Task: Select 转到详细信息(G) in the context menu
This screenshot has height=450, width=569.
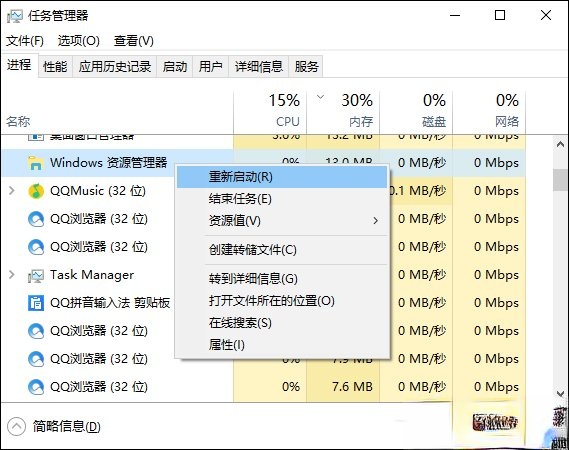Action: tap(282, 279)
